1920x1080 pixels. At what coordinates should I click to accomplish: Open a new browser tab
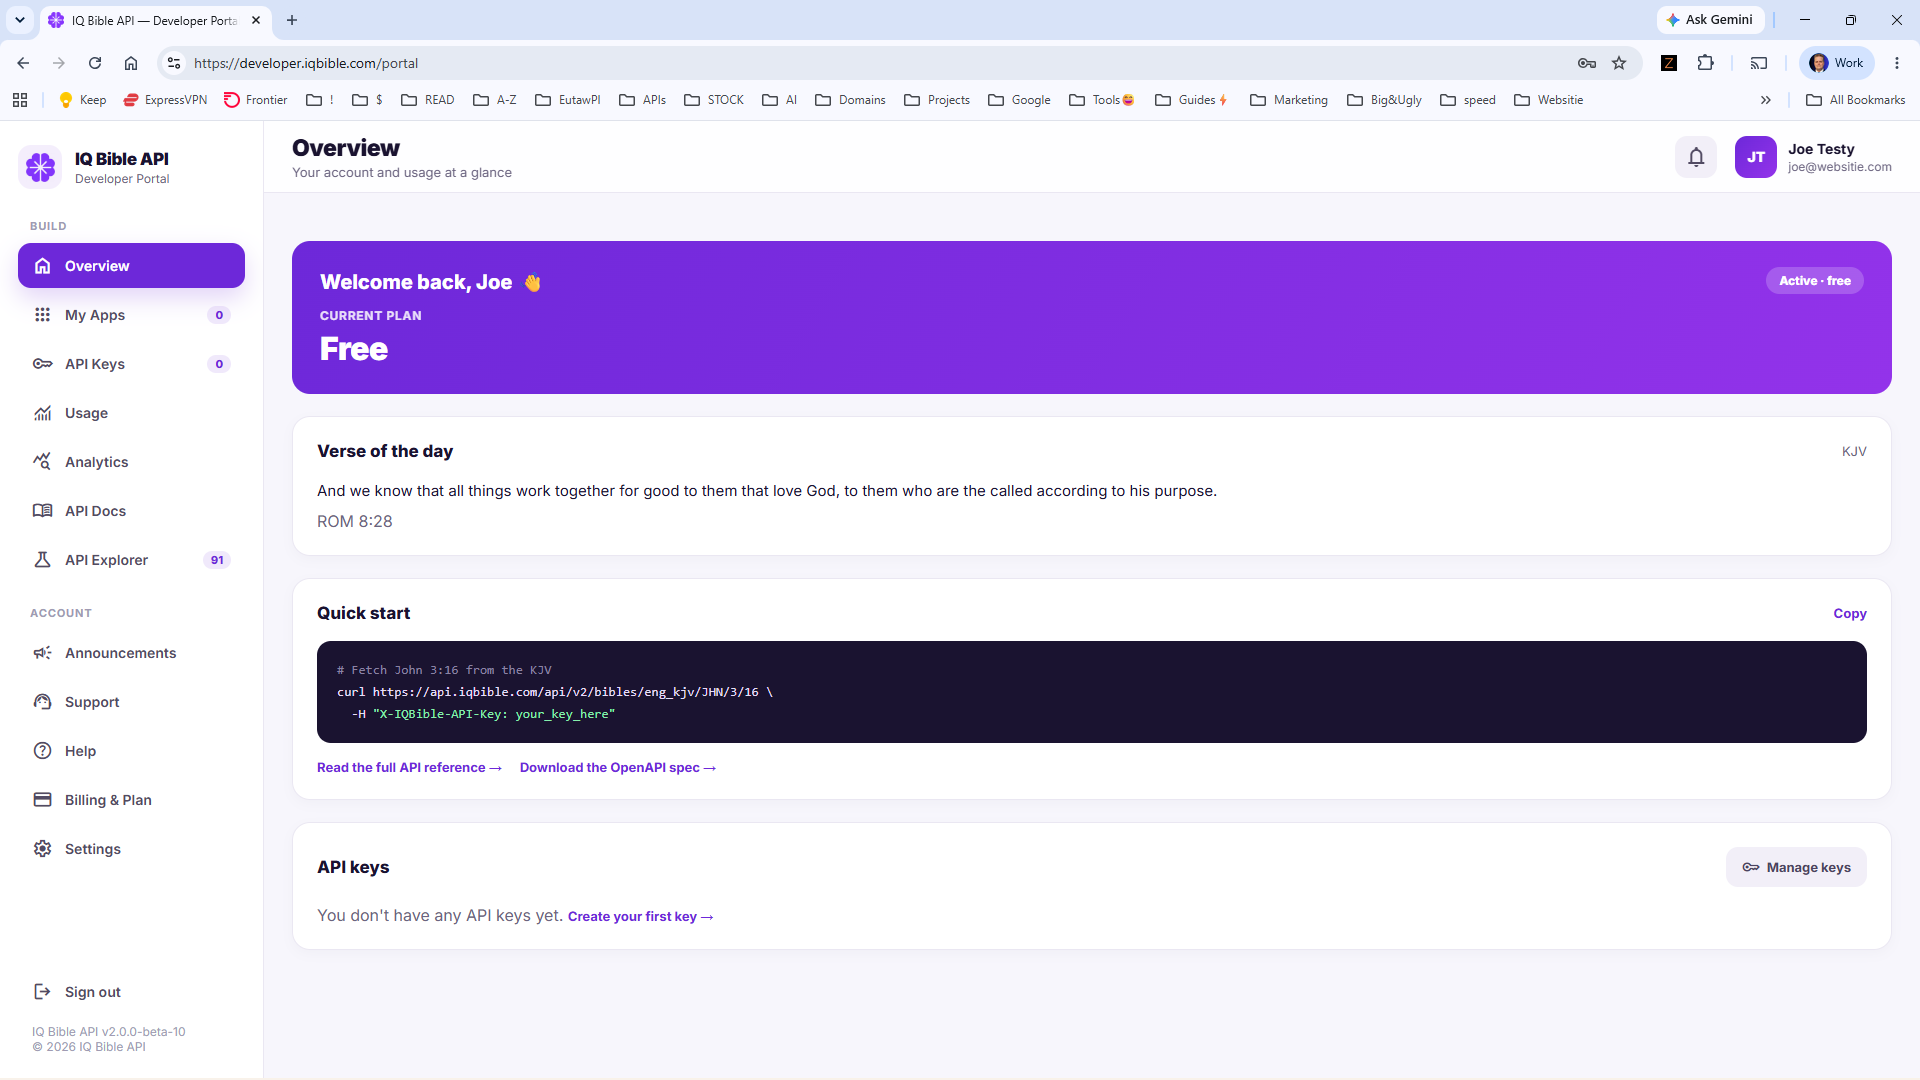(x=292, y=20)
